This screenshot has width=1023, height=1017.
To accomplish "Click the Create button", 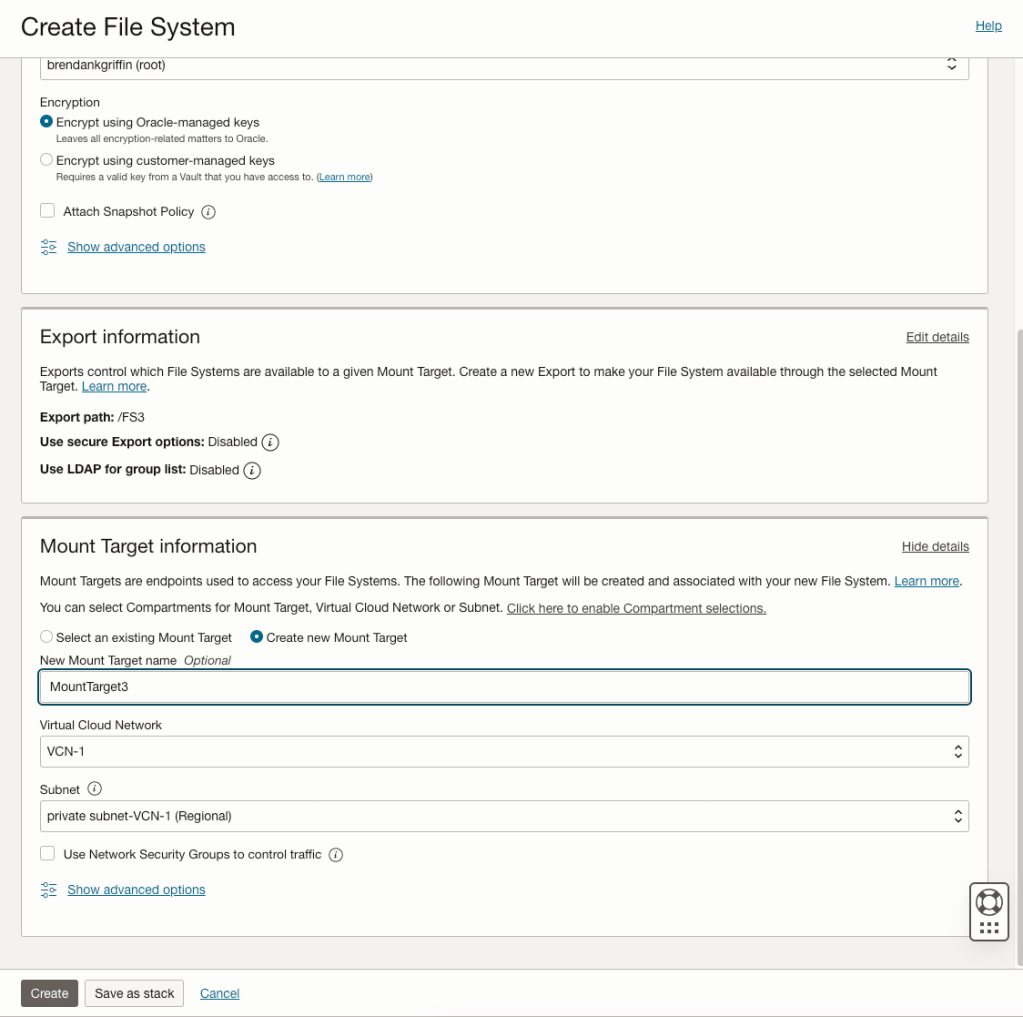I will [x=49, y=993].
